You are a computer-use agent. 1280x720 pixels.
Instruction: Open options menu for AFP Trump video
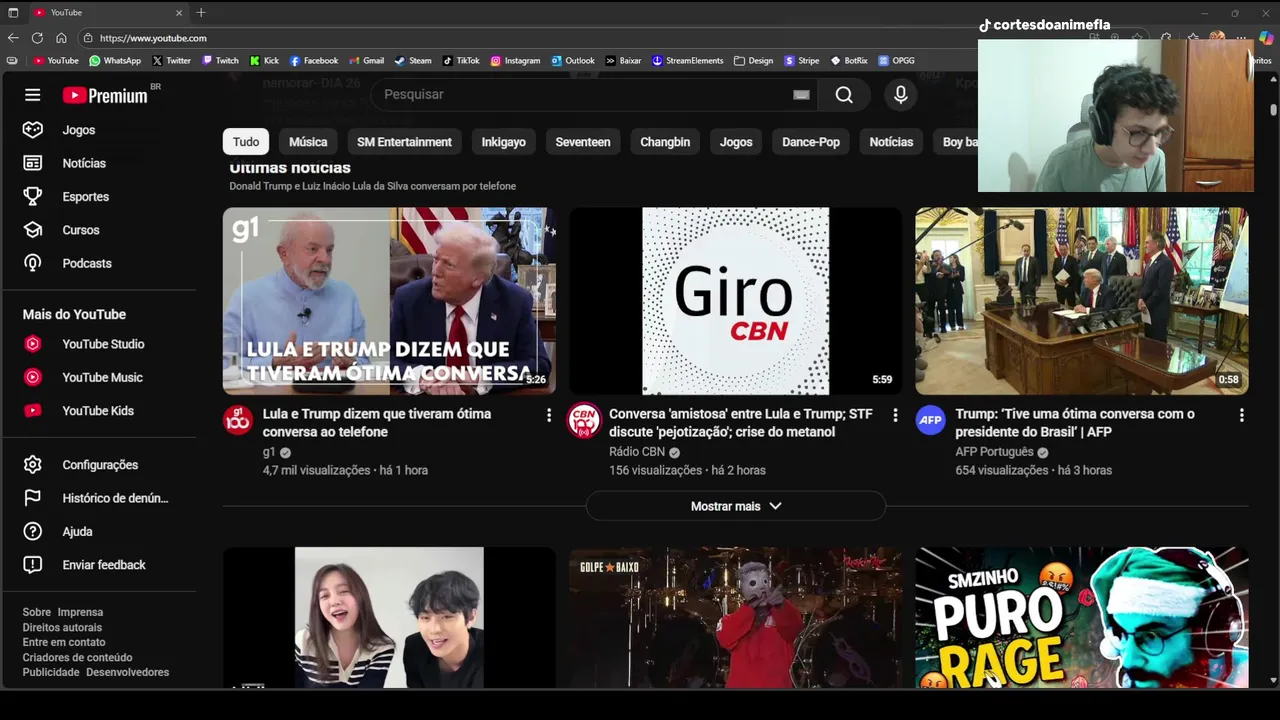pyautogui.click(x=1241, y=415)
